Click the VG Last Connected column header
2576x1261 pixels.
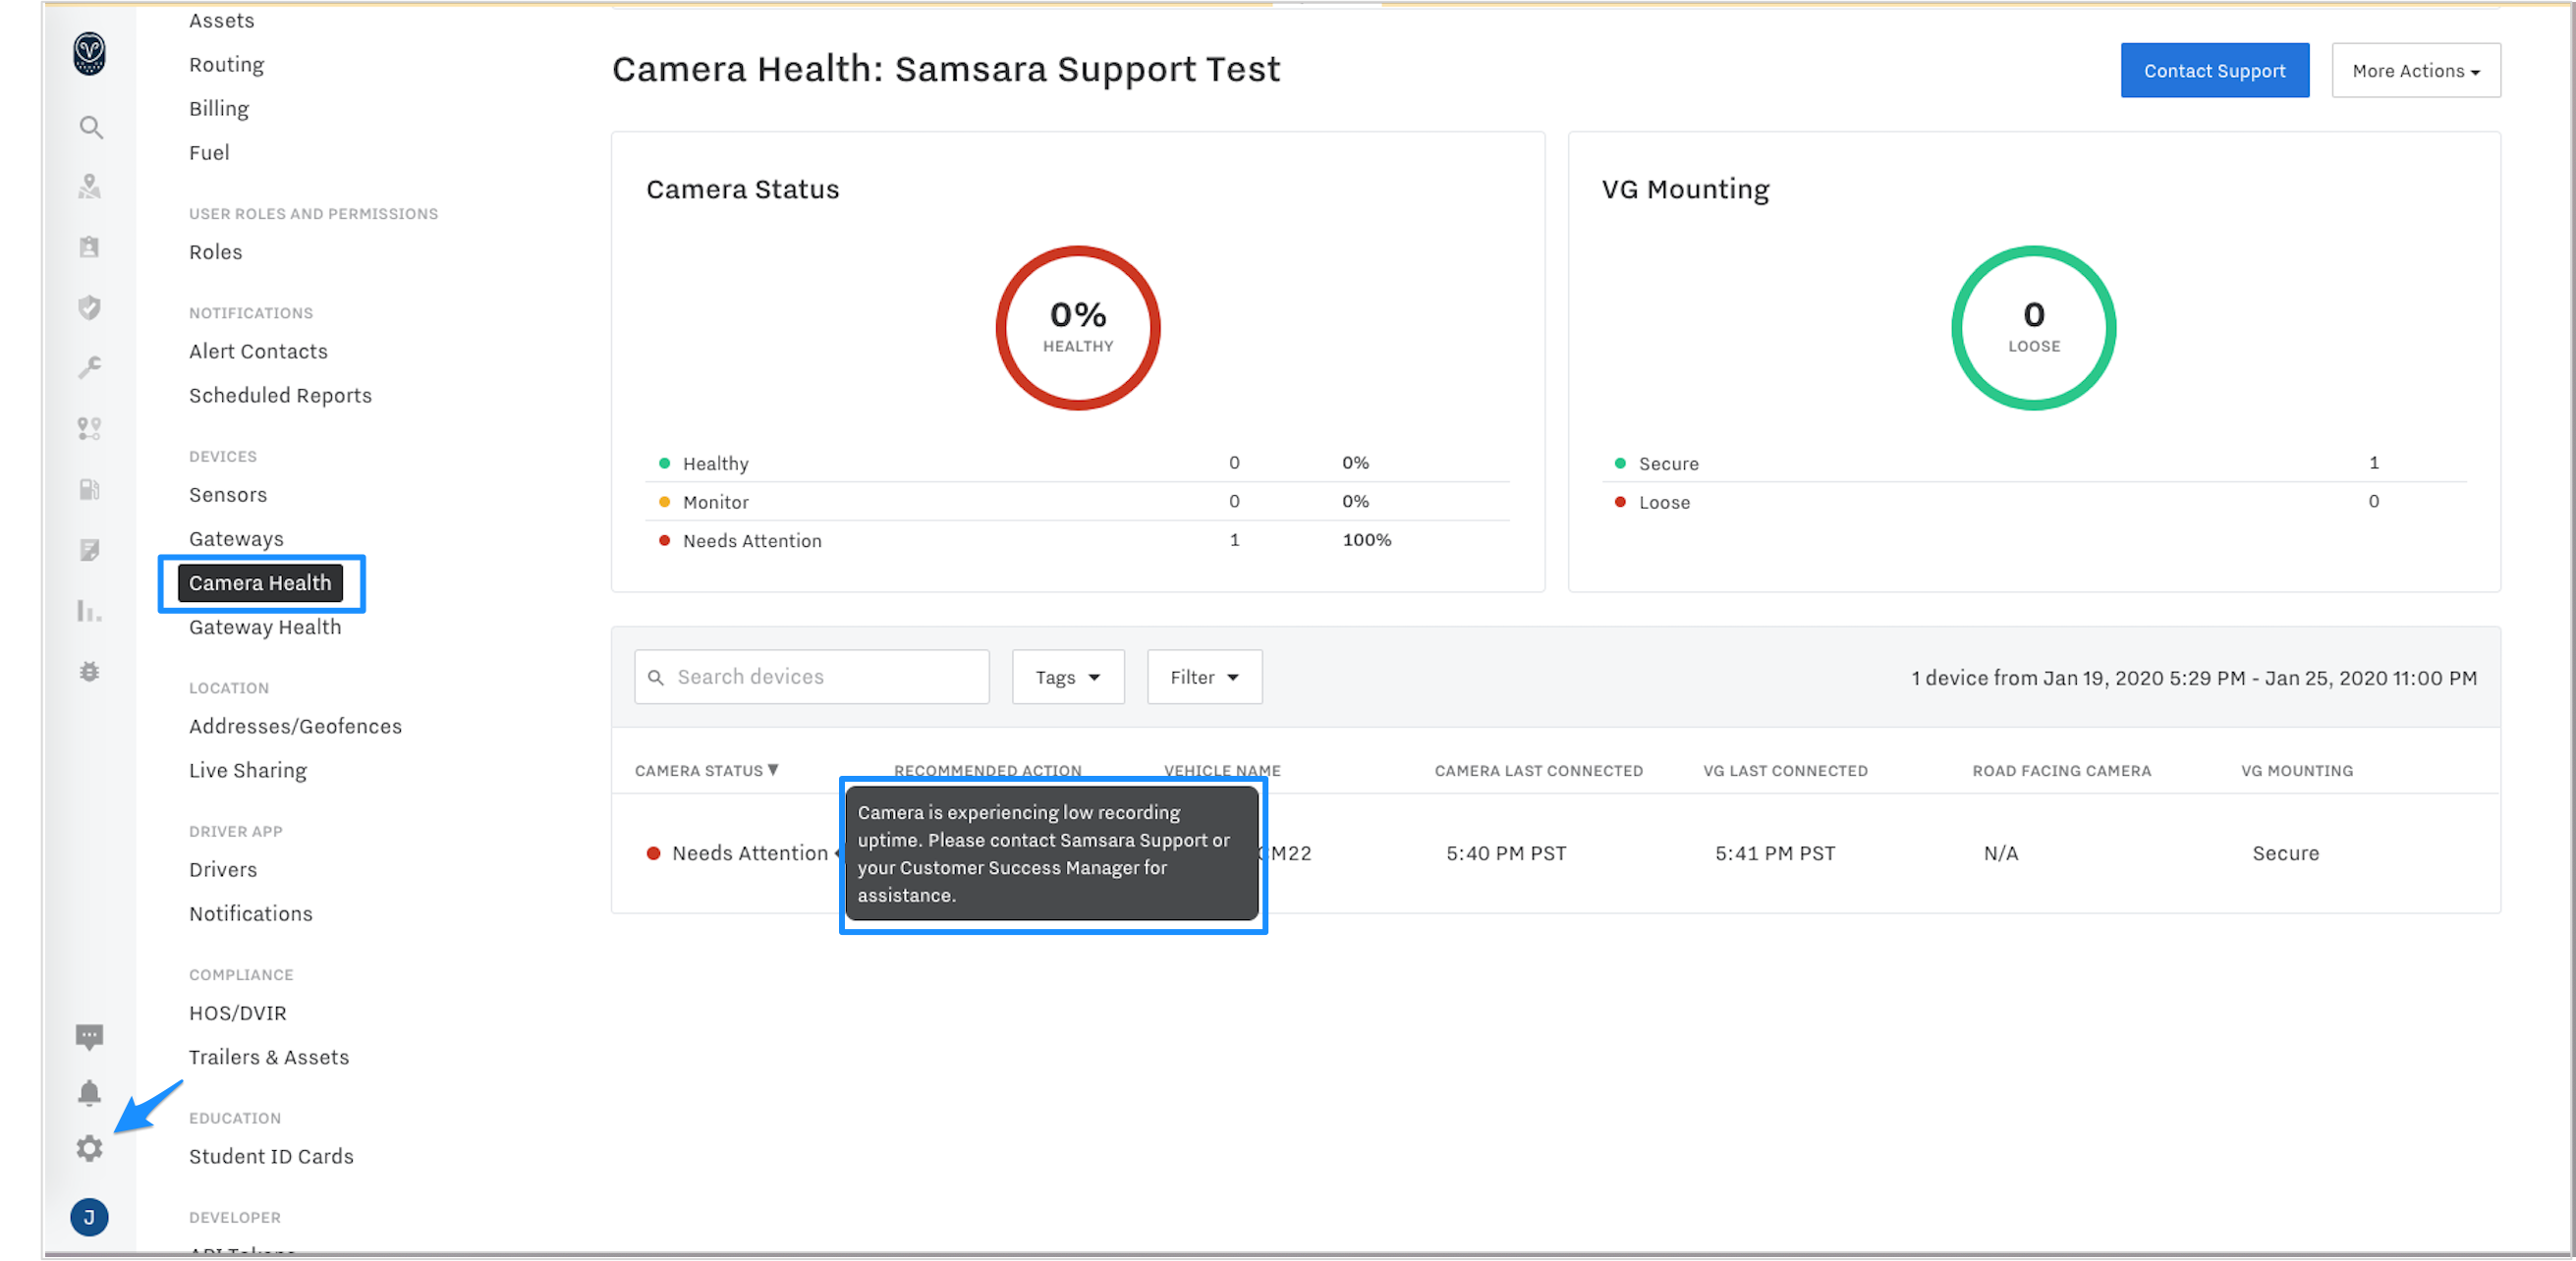click(1786, 770)
